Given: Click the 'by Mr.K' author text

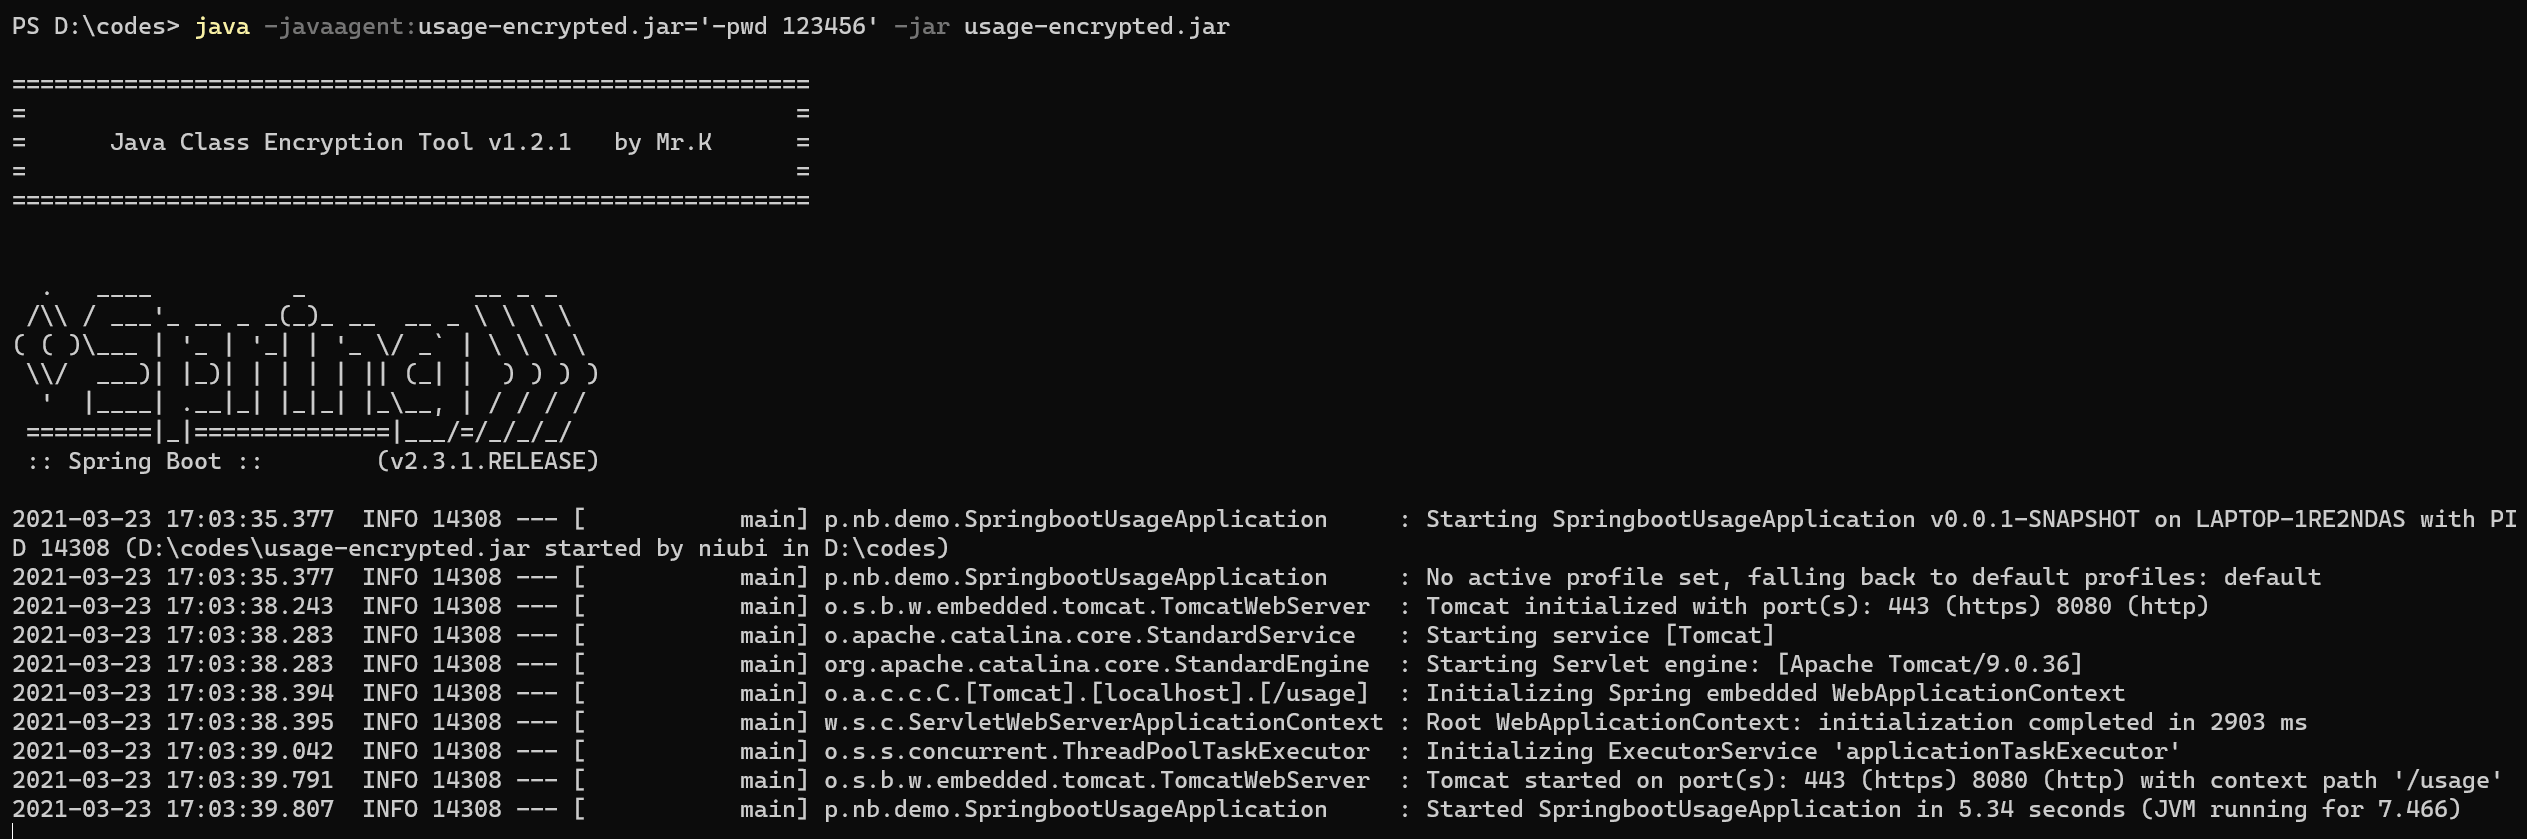Looking at the screenshot, I should 663,143.
